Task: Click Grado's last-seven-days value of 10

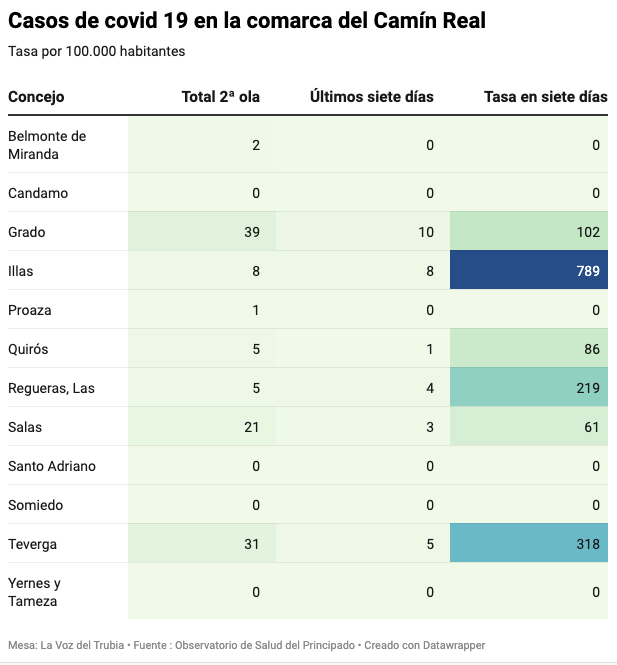Action: pyautogui.click(x=425, y=232)
